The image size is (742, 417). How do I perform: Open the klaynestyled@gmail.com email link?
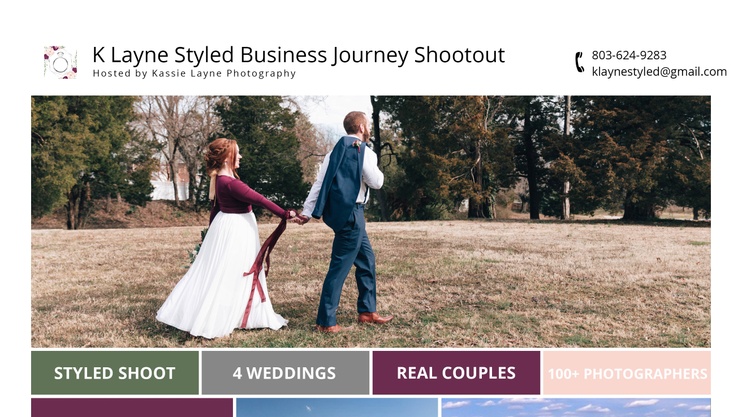point(659,72)
